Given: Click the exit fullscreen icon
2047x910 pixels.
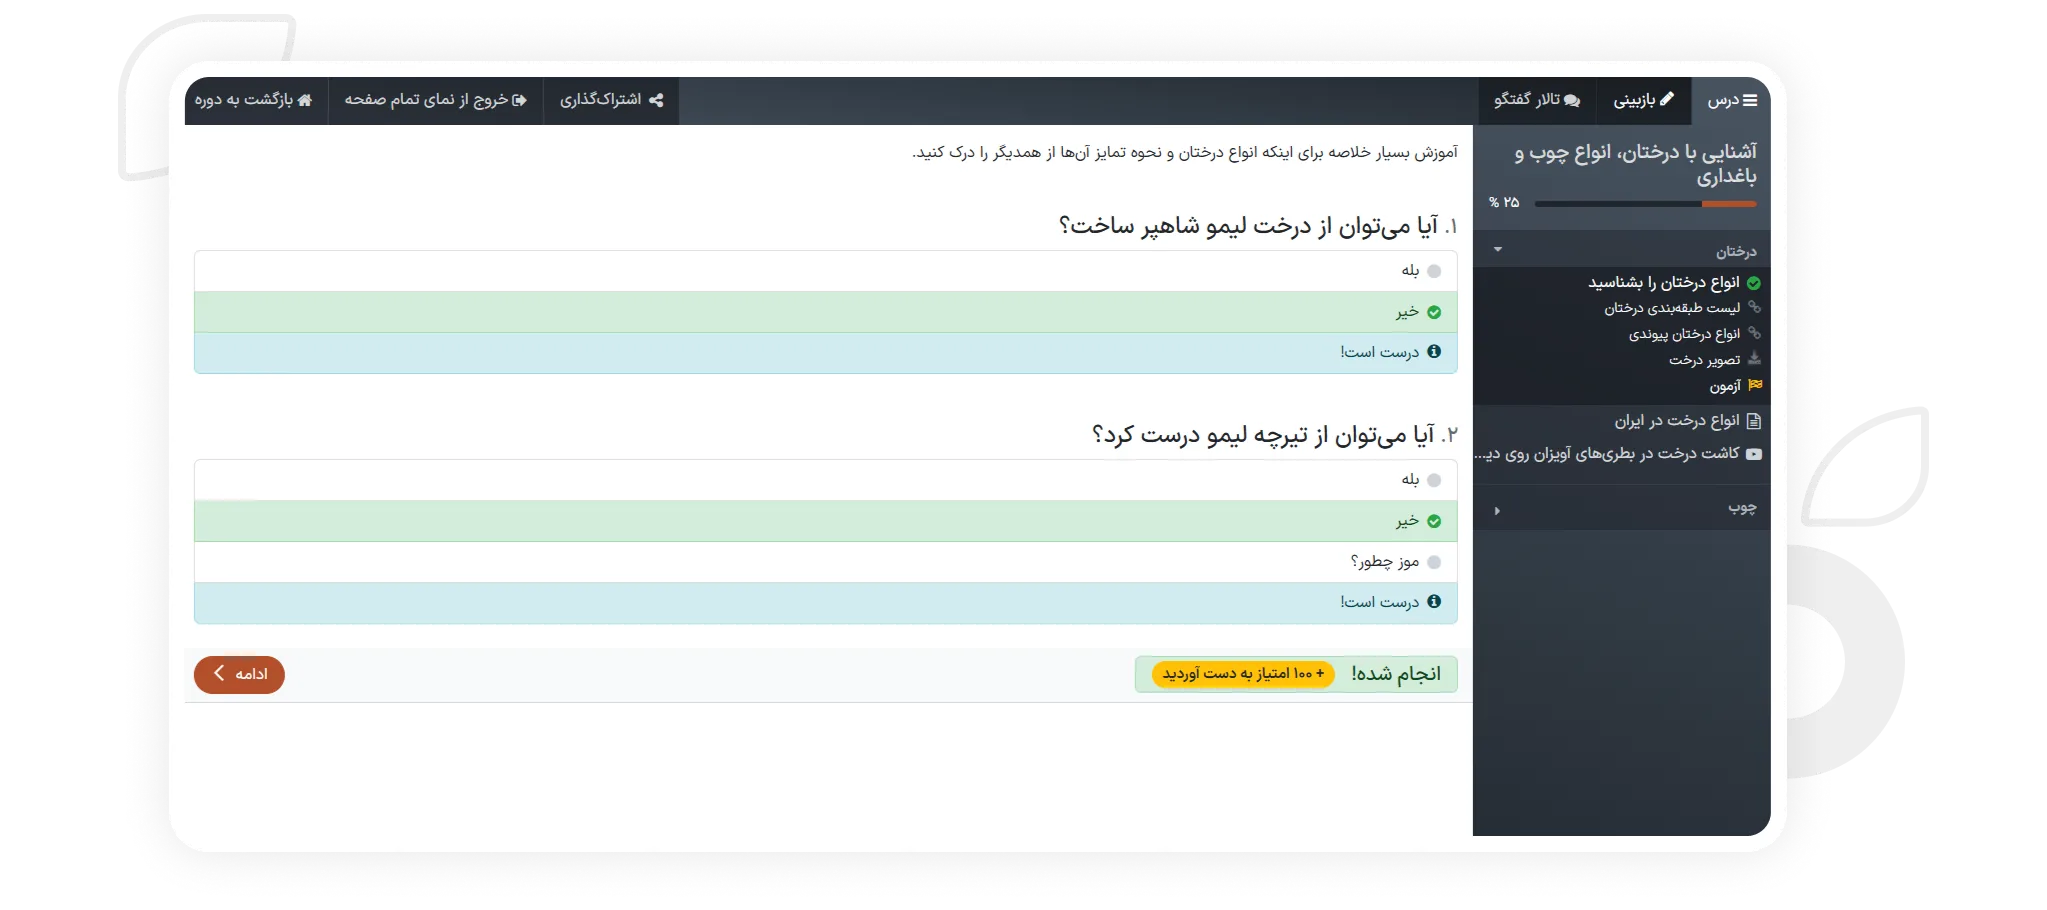Looking at the screenshot, I should coord(519,100).
